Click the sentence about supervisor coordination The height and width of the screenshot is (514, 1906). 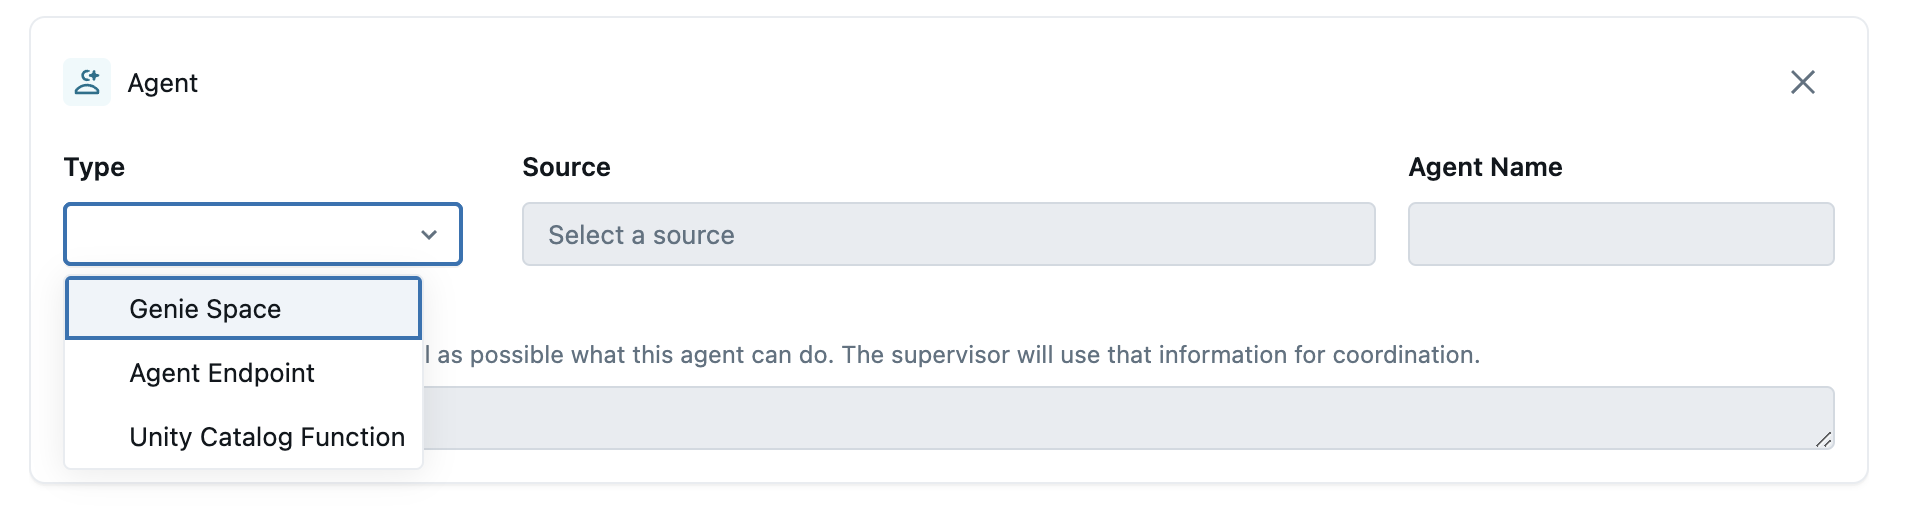(x=1160, y=355)
